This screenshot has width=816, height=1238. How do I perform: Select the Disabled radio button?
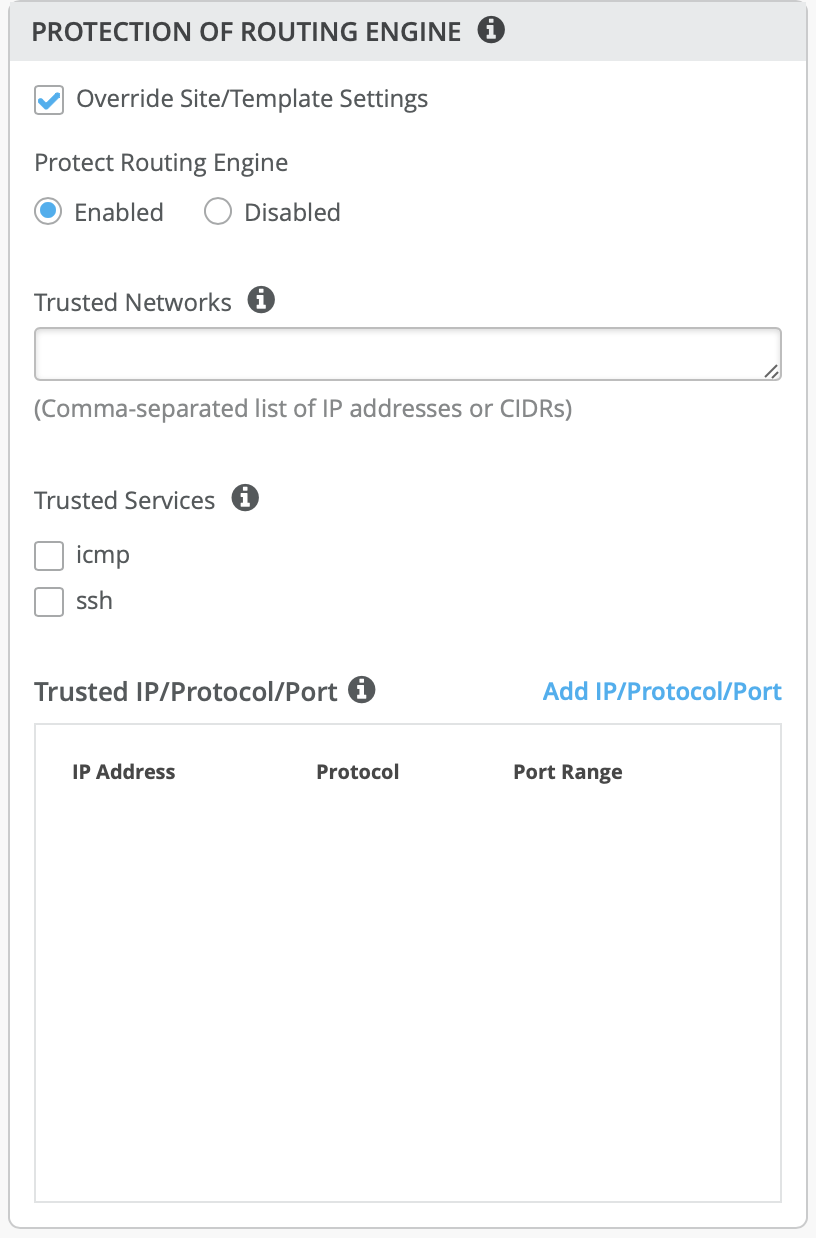(x=218, y=212)
